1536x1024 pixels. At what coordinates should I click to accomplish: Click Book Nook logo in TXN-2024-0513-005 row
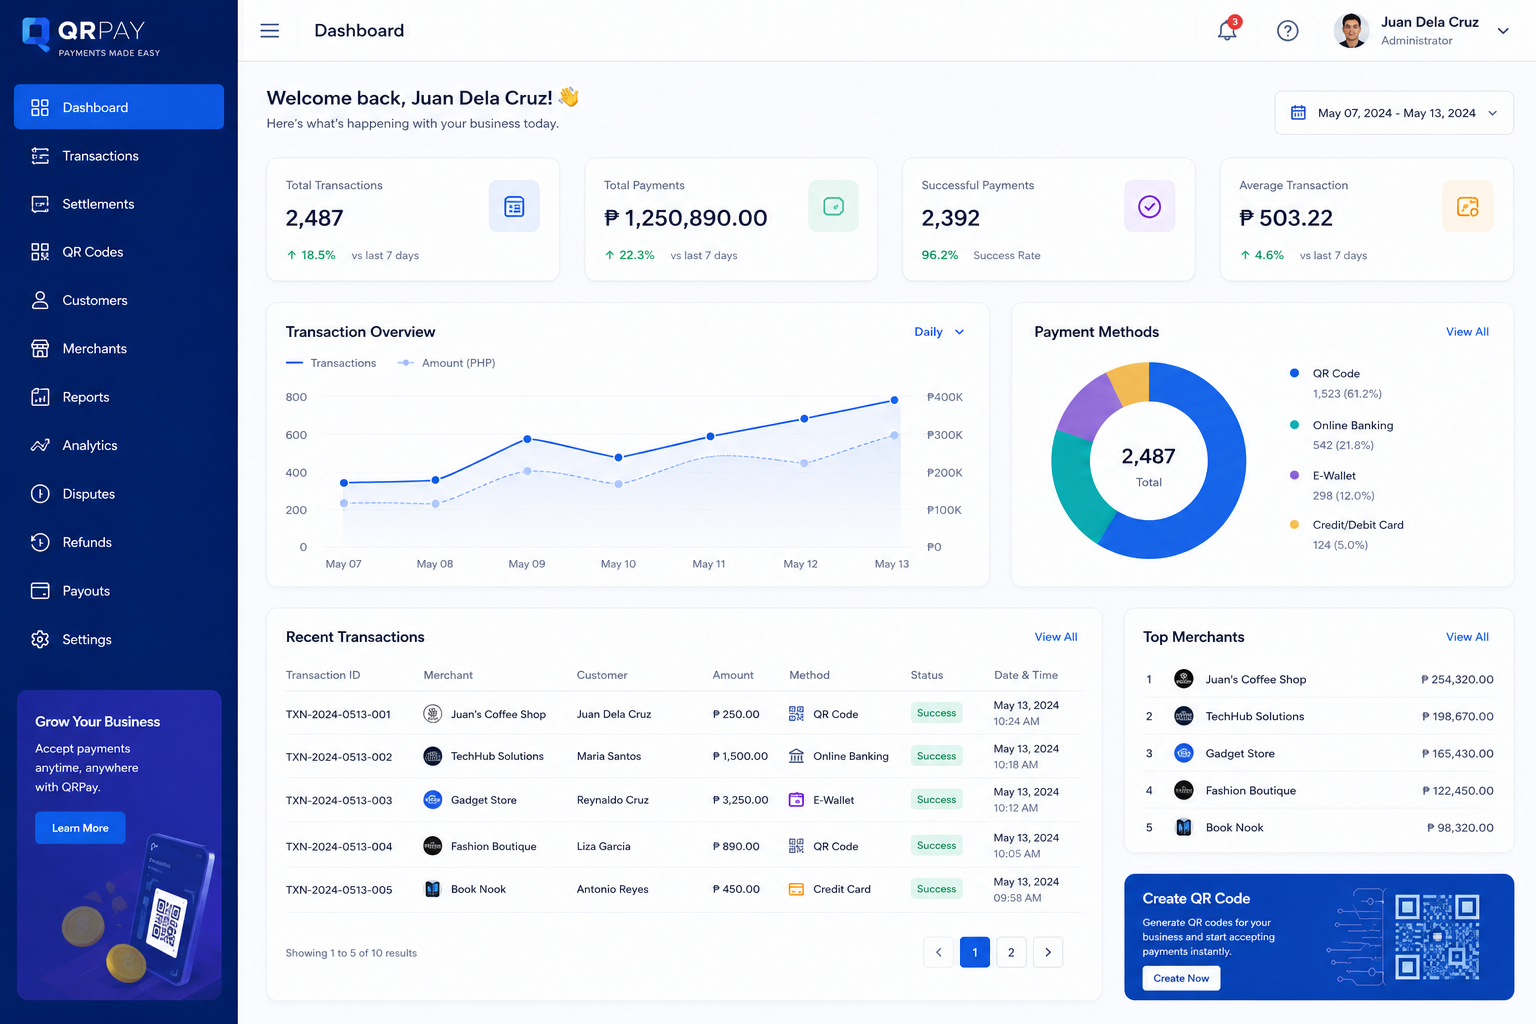pyautogui.click(x=433, y=889)
